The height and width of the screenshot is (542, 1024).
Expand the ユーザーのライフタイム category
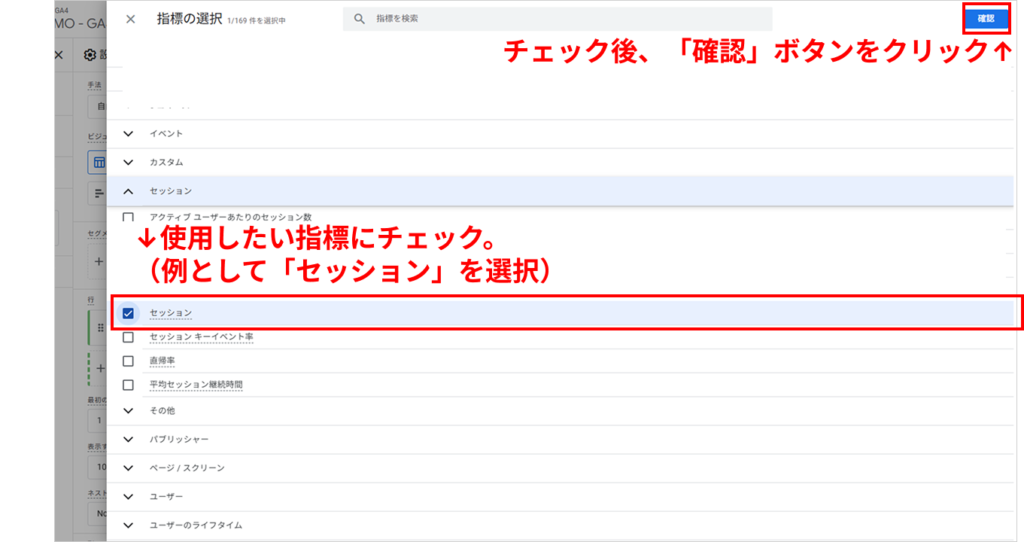127,524
